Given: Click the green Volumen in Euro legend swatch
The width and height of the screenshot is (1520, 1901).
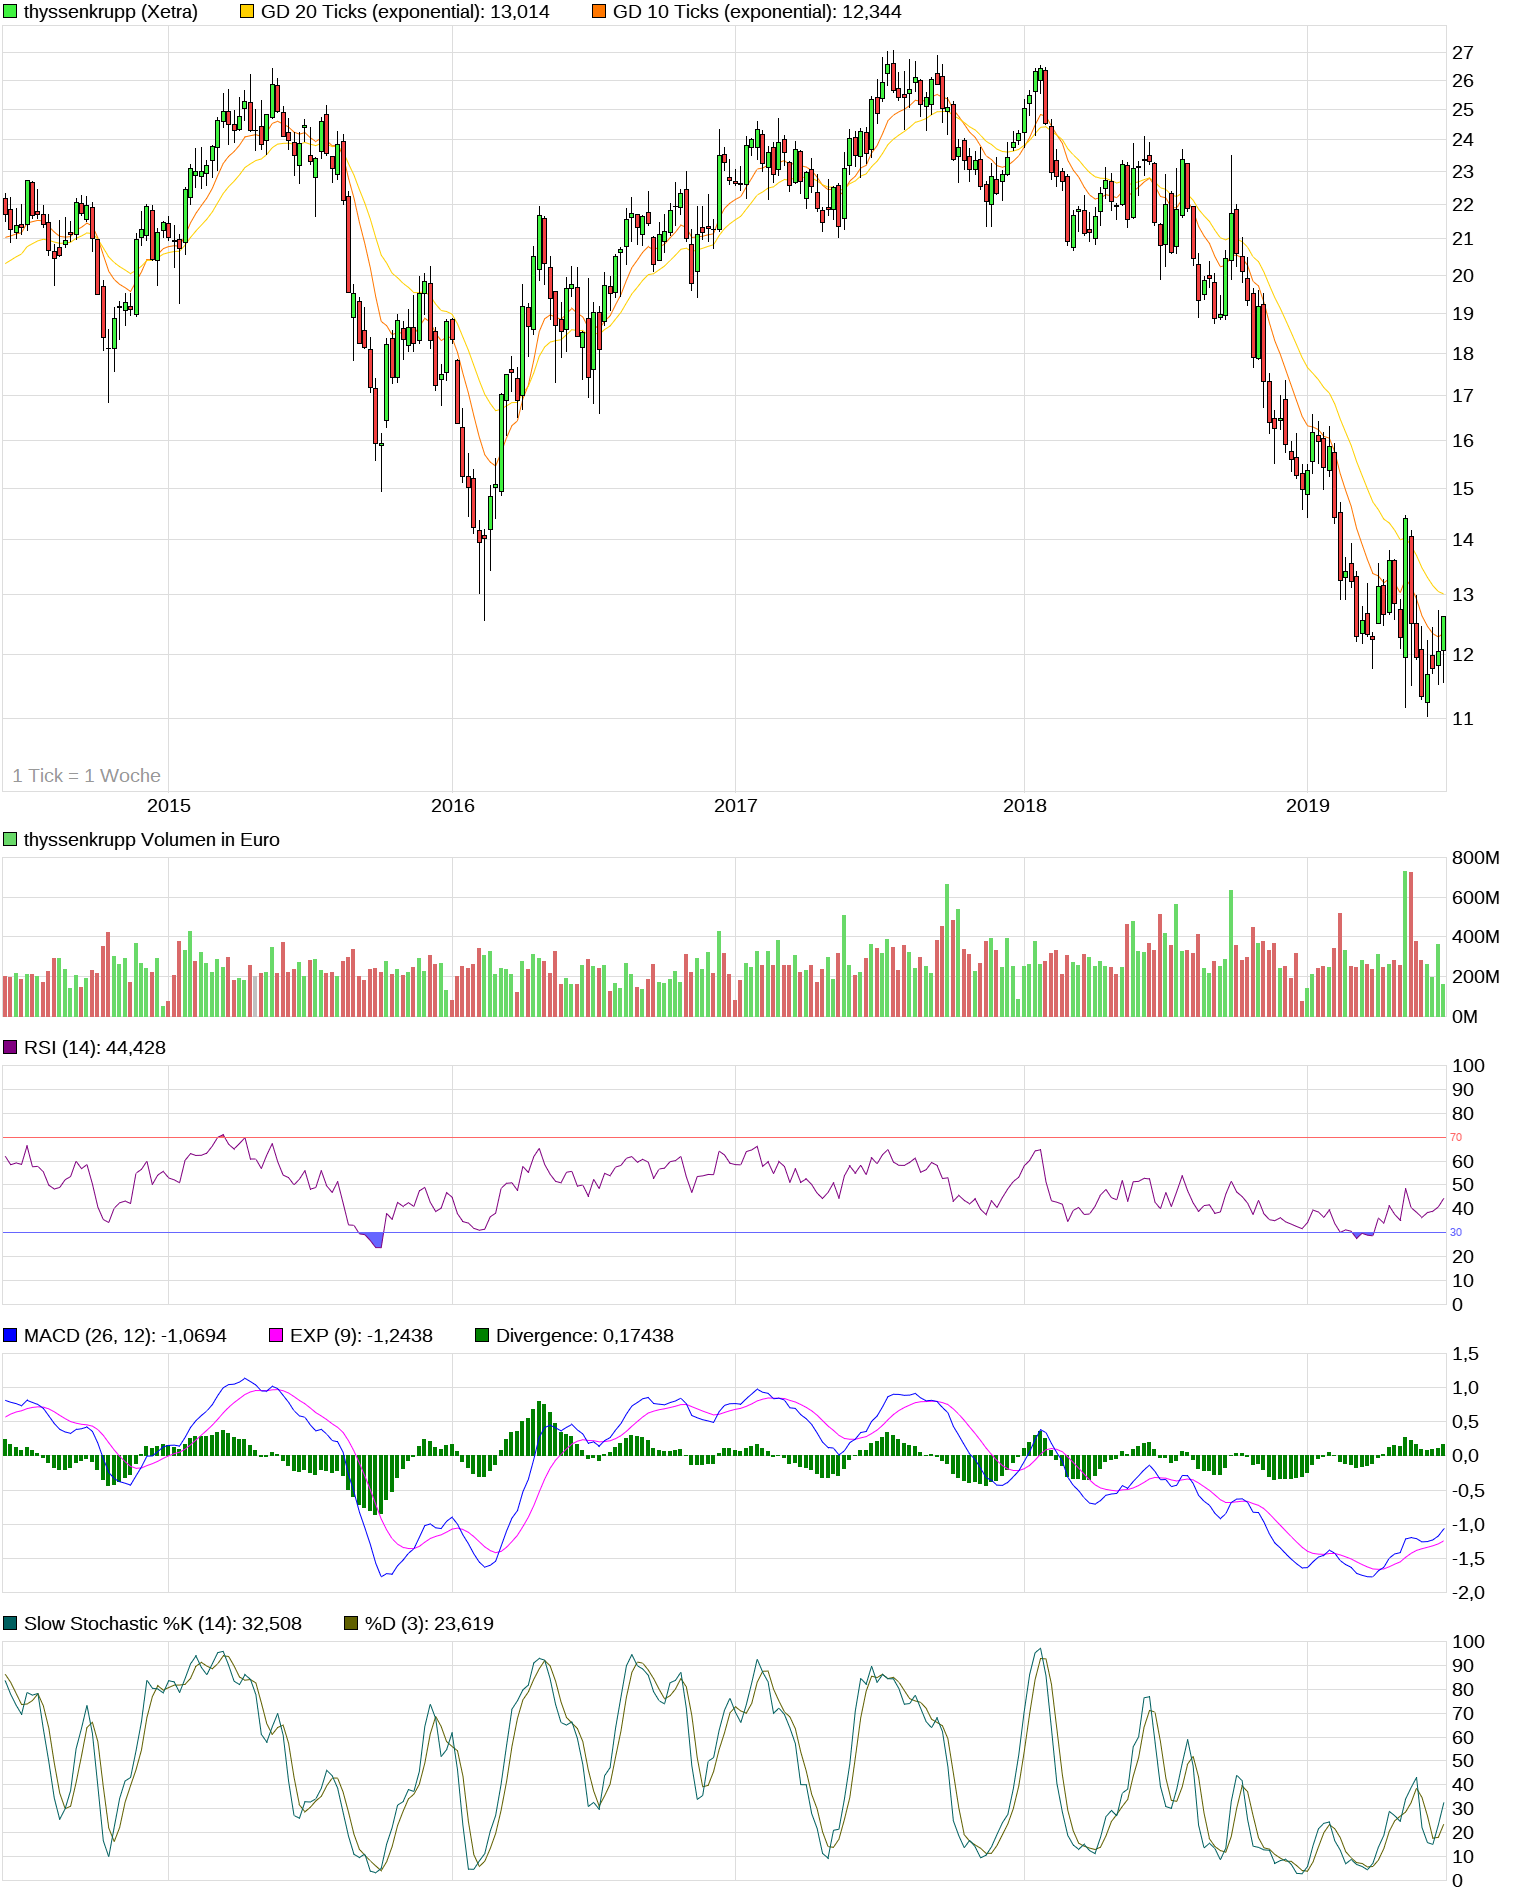Looking at the screenshot, I should 10,840.
